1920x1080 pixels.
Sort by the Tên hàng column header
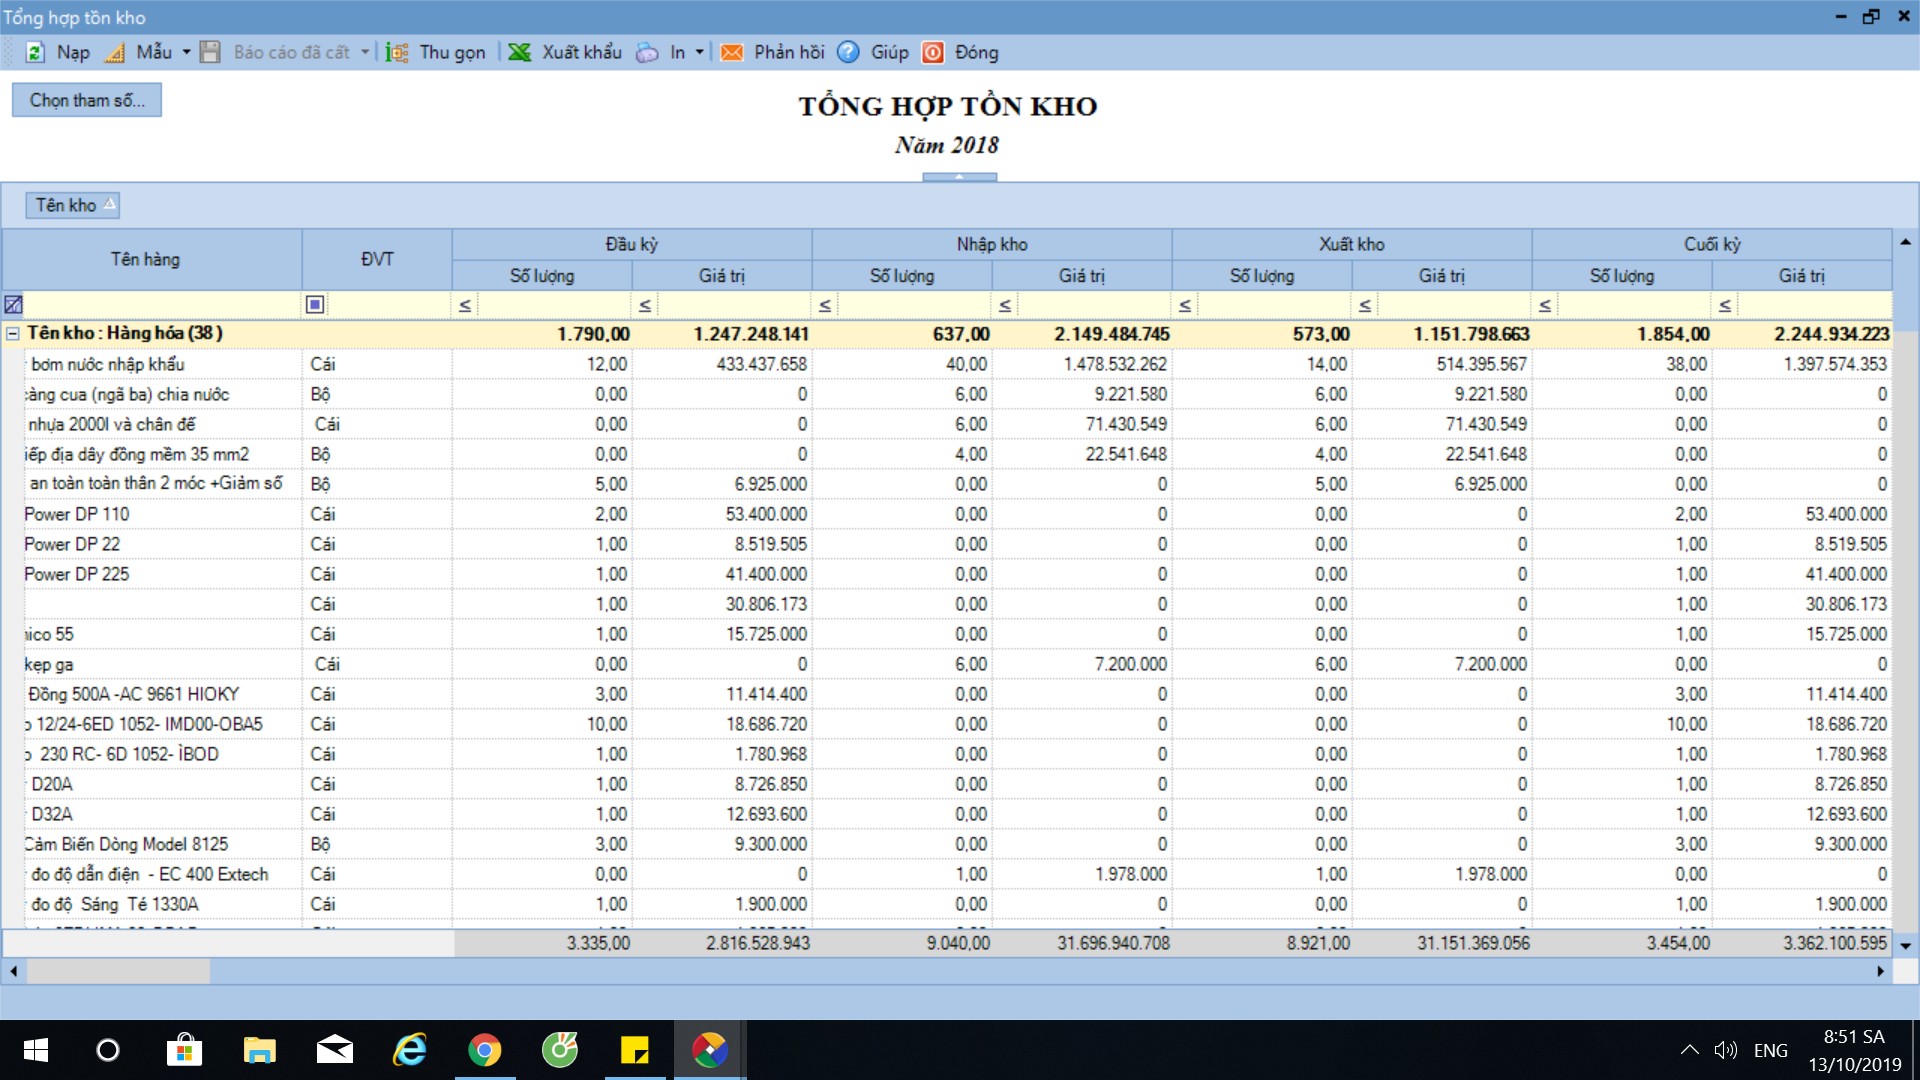click(152, 260)
